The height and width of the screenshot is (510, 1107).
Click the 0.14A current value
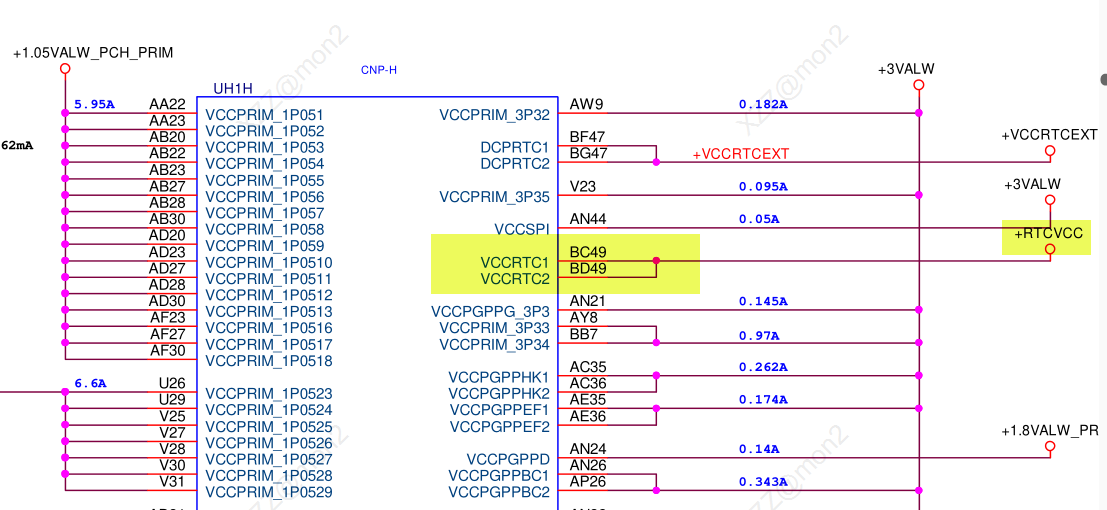coord(759,449)
